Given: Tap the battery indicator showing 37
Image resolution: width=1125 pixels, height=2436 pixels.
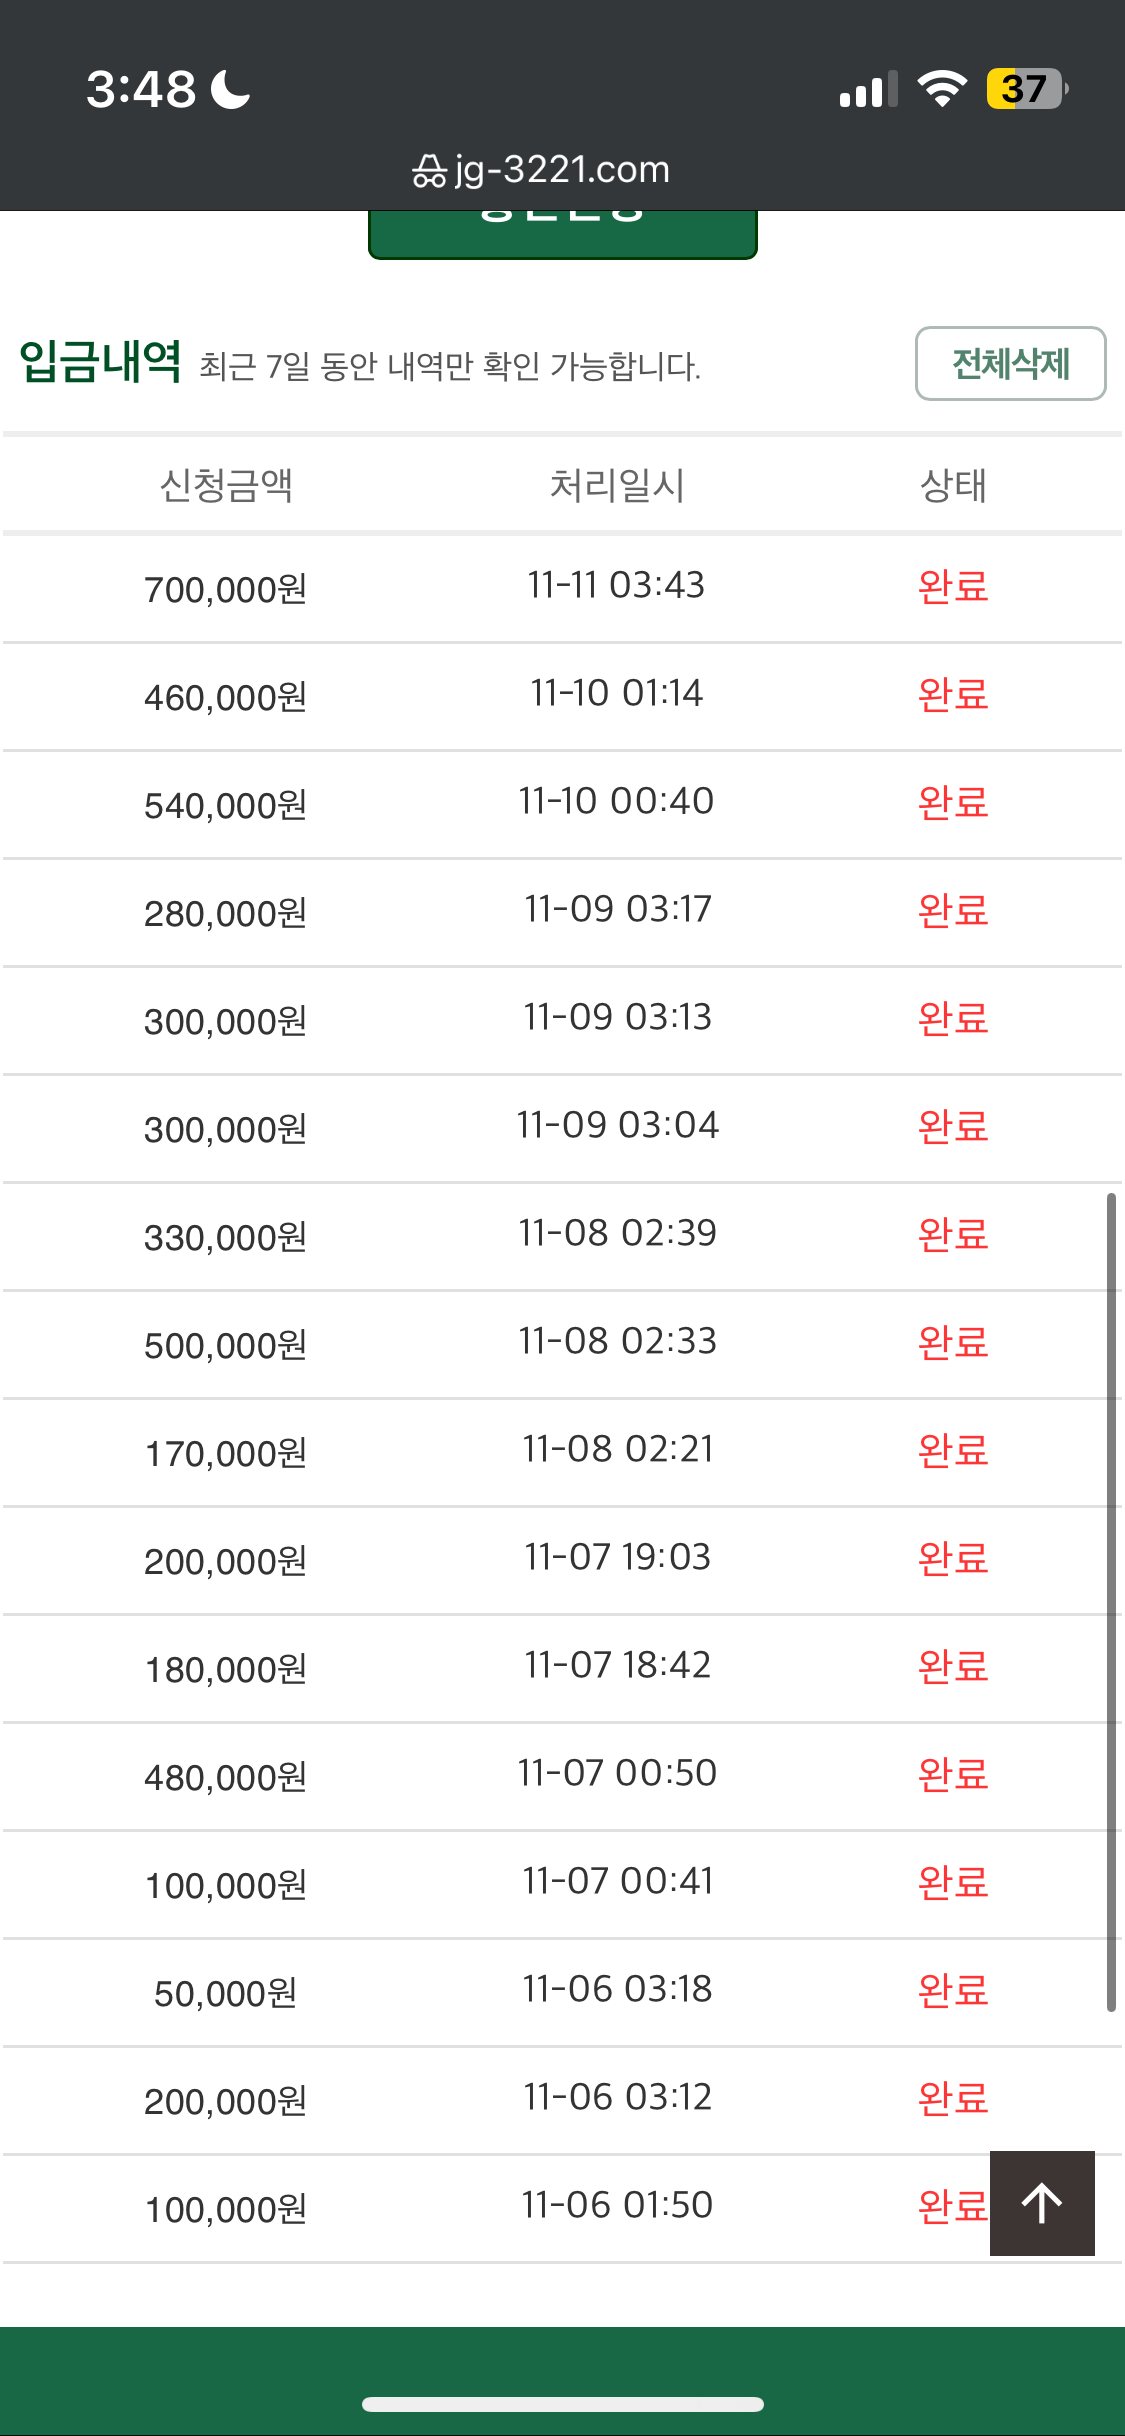Looking at the screenshot, I should click(x=1027, y=89).
